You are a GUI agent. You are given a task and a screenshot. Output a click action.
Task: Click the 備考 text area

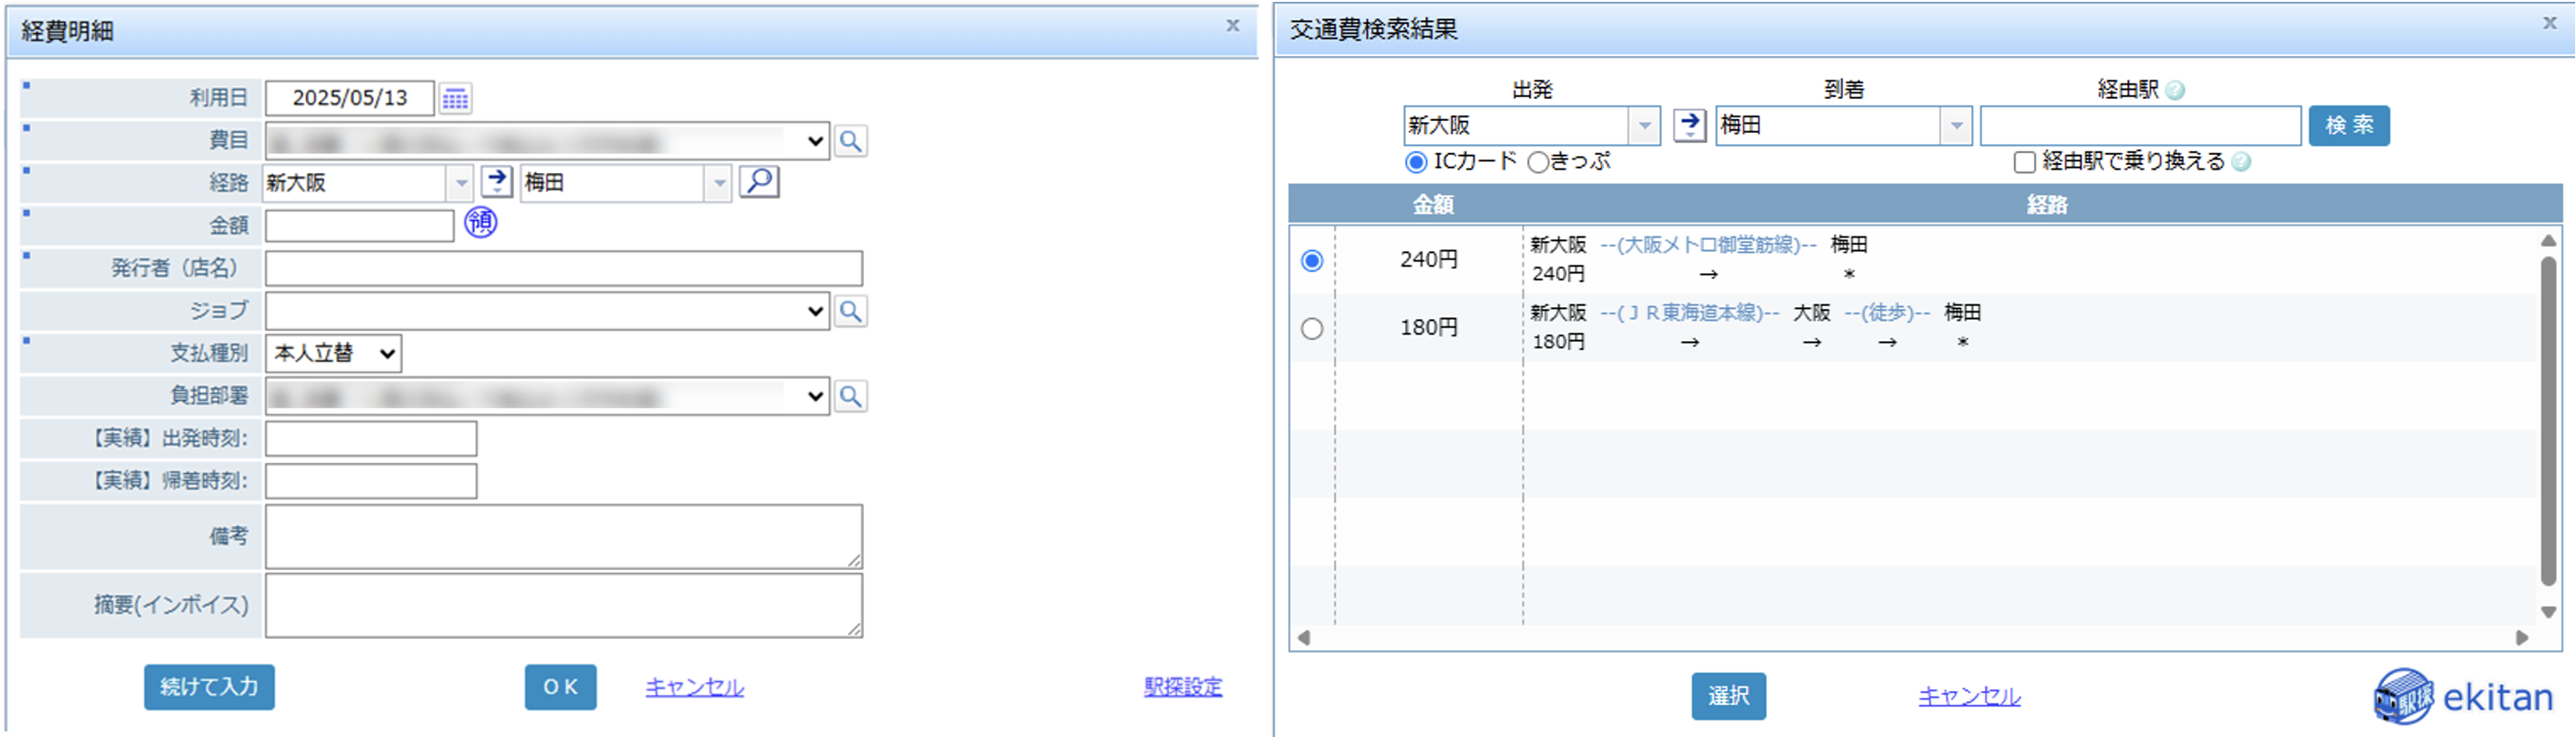(x=564, y=536)
